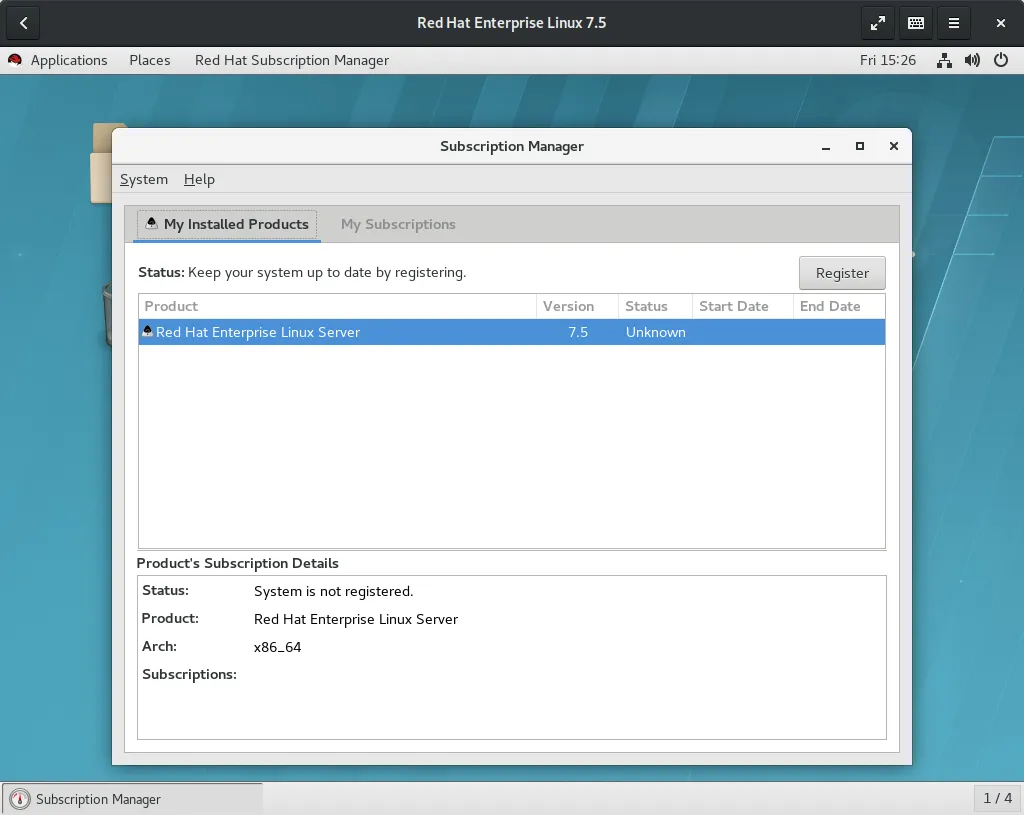Open the volume speaker icon

coord(972,60)
